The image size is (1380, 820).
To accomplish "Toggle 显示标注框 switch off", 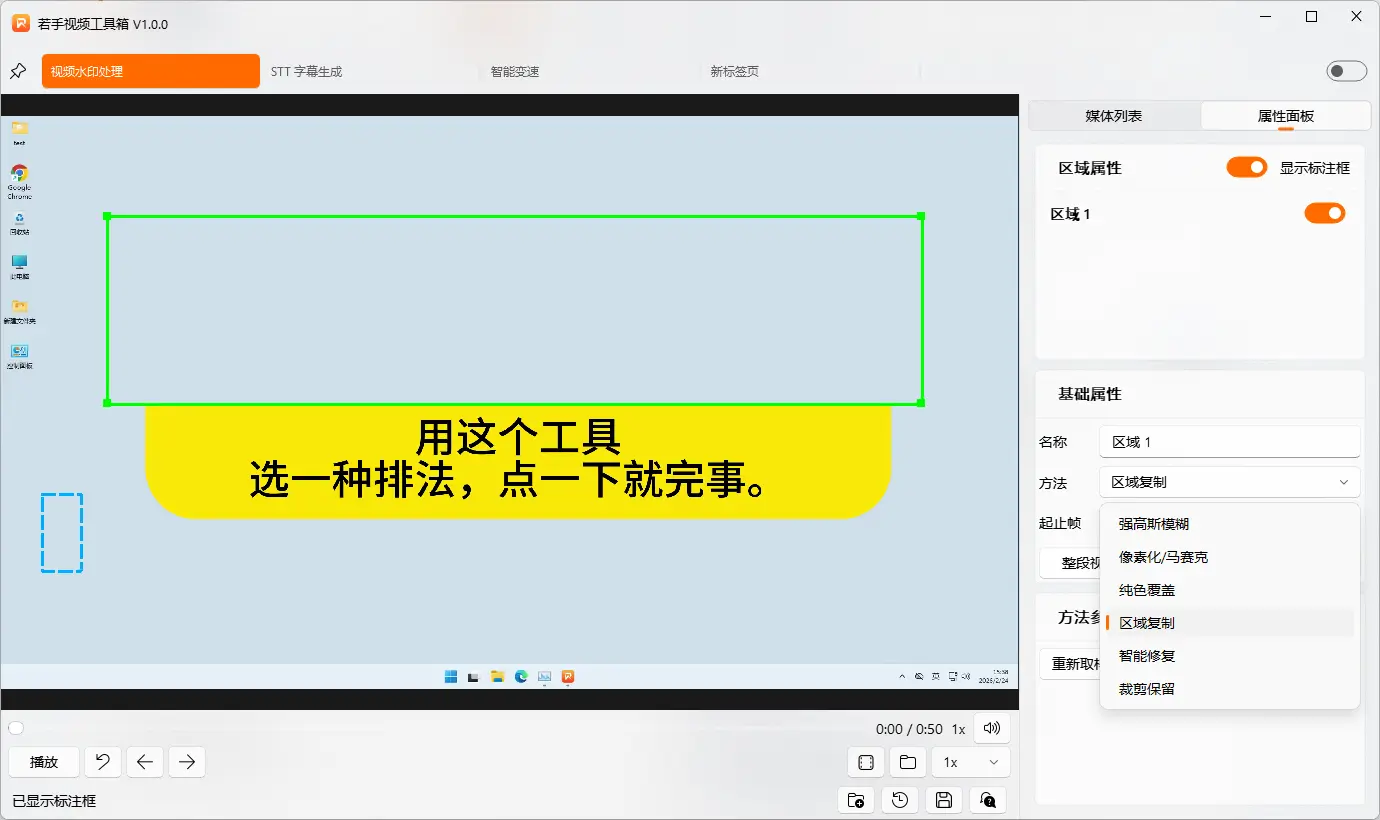I will [x=1246, y=167].
